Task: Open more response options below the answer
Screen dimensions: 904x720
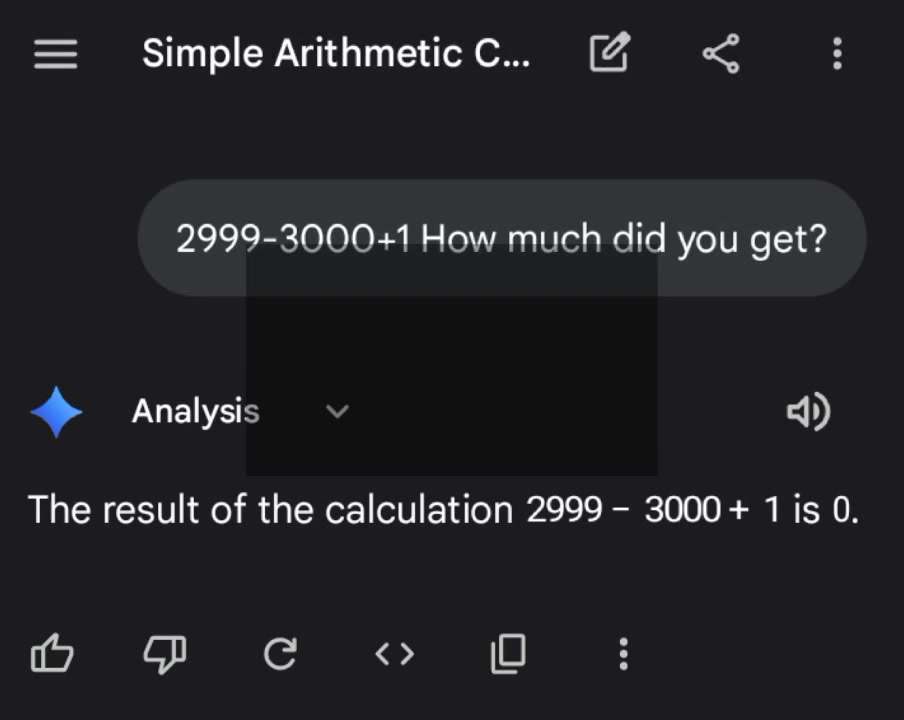Action: coord(623,654)
